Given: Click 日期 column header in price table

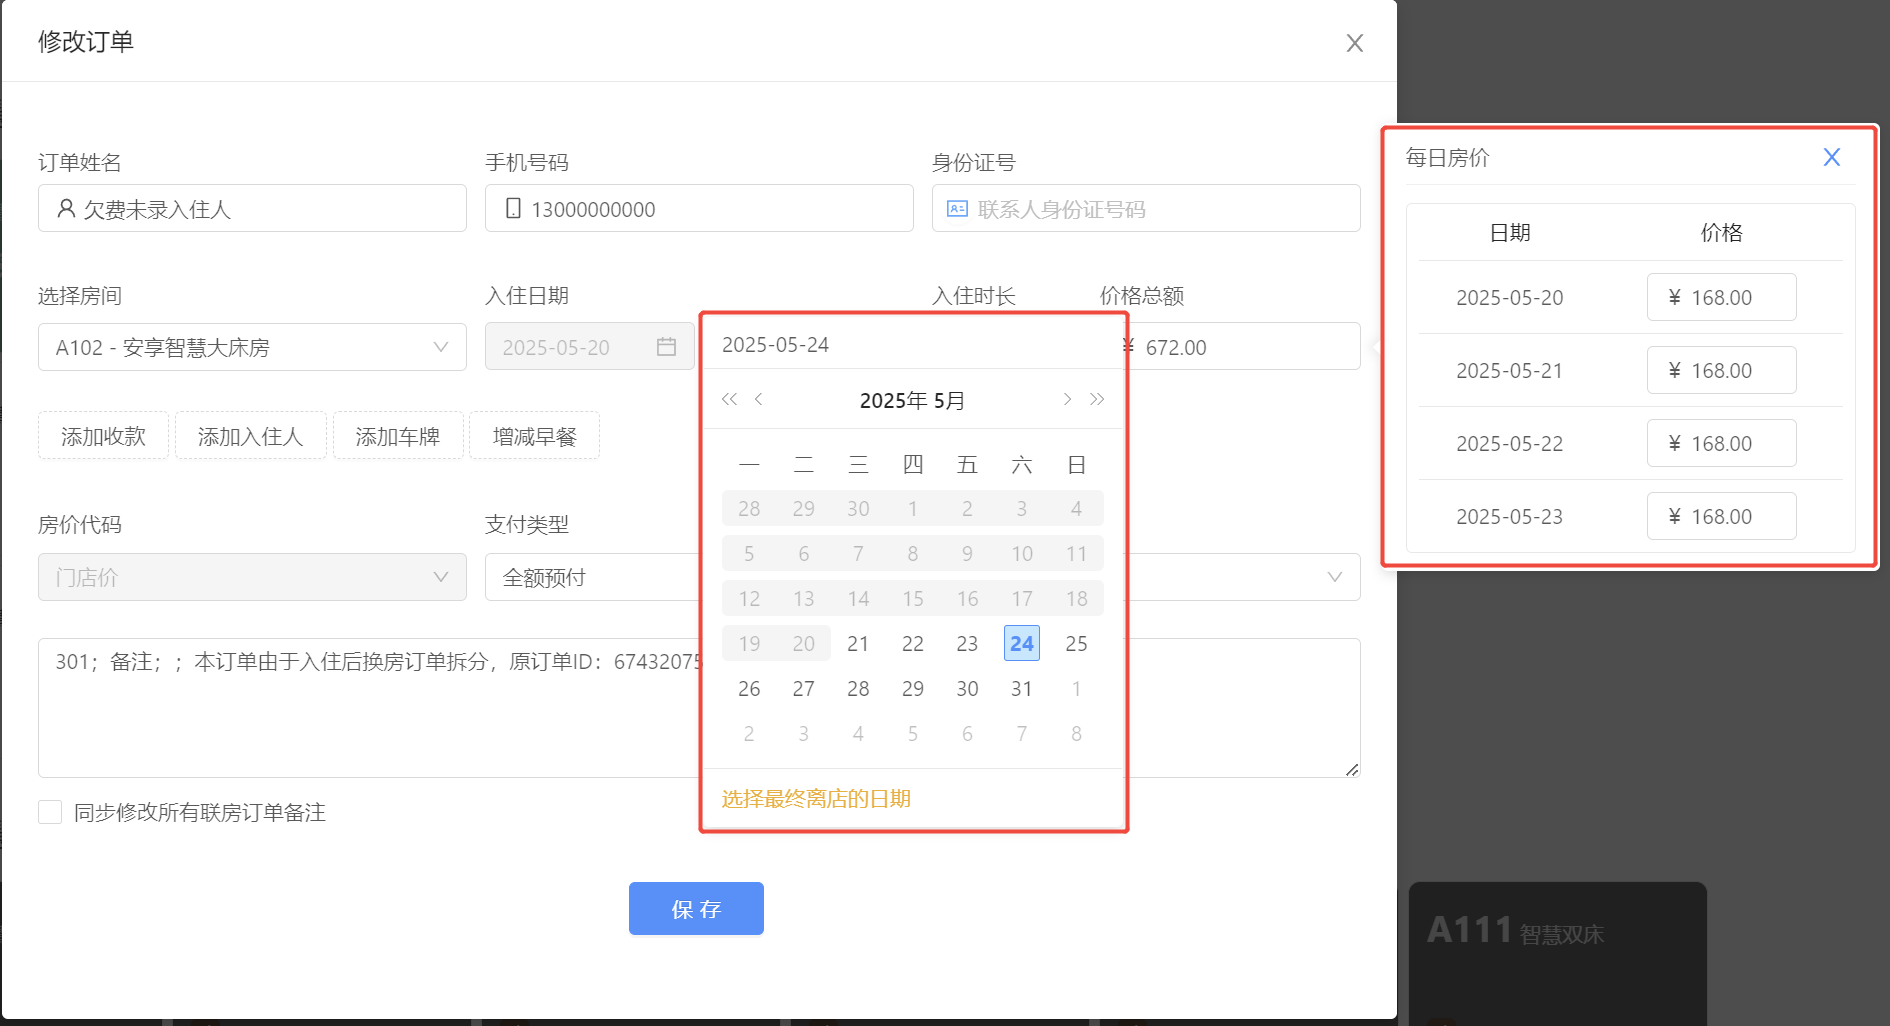Looking at the screenshot, I should click(x=1509, y=232).
